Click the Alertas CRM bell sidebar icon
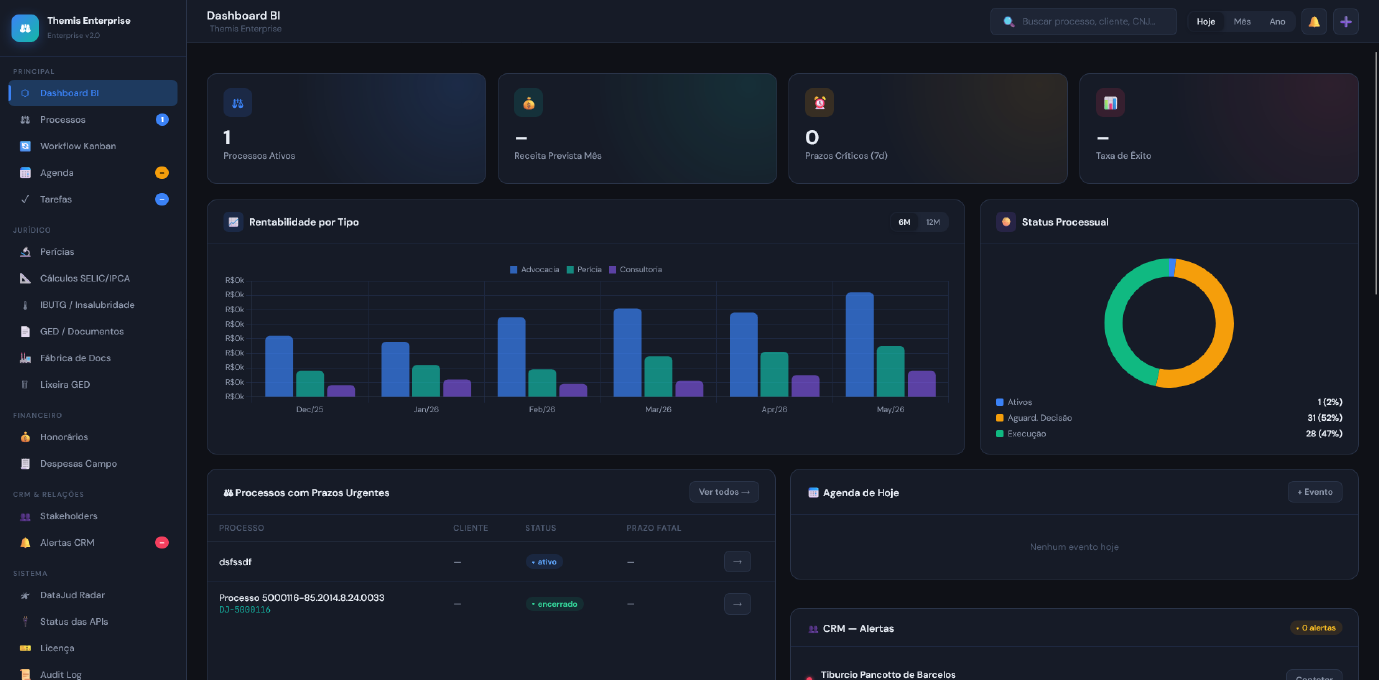1379x680 pixels. [x=25, y=543]
